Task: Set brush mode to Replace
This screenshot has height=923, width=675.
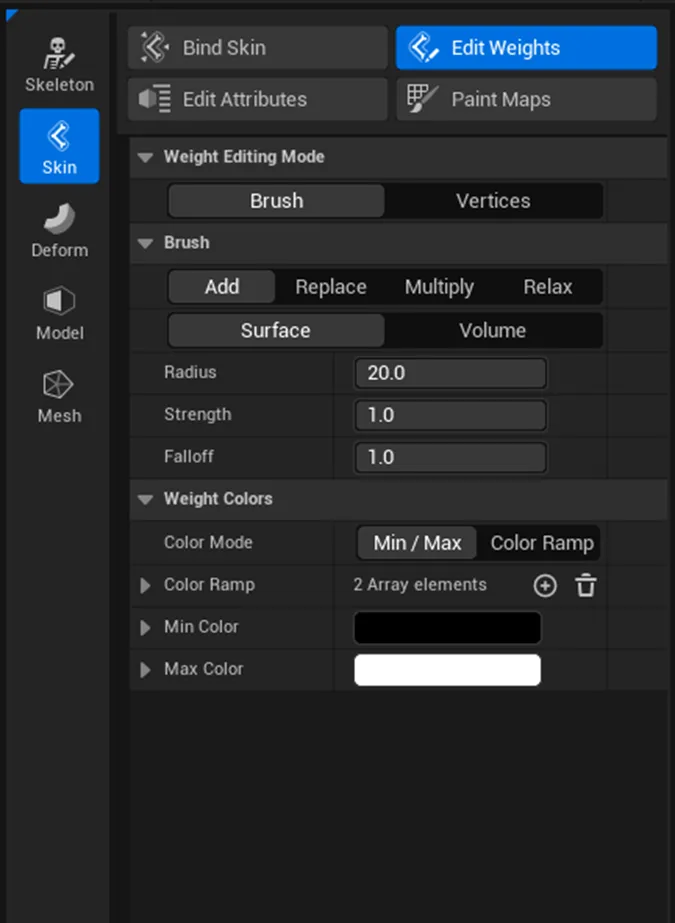Action: pyautogui.click(x=330, y=287)
